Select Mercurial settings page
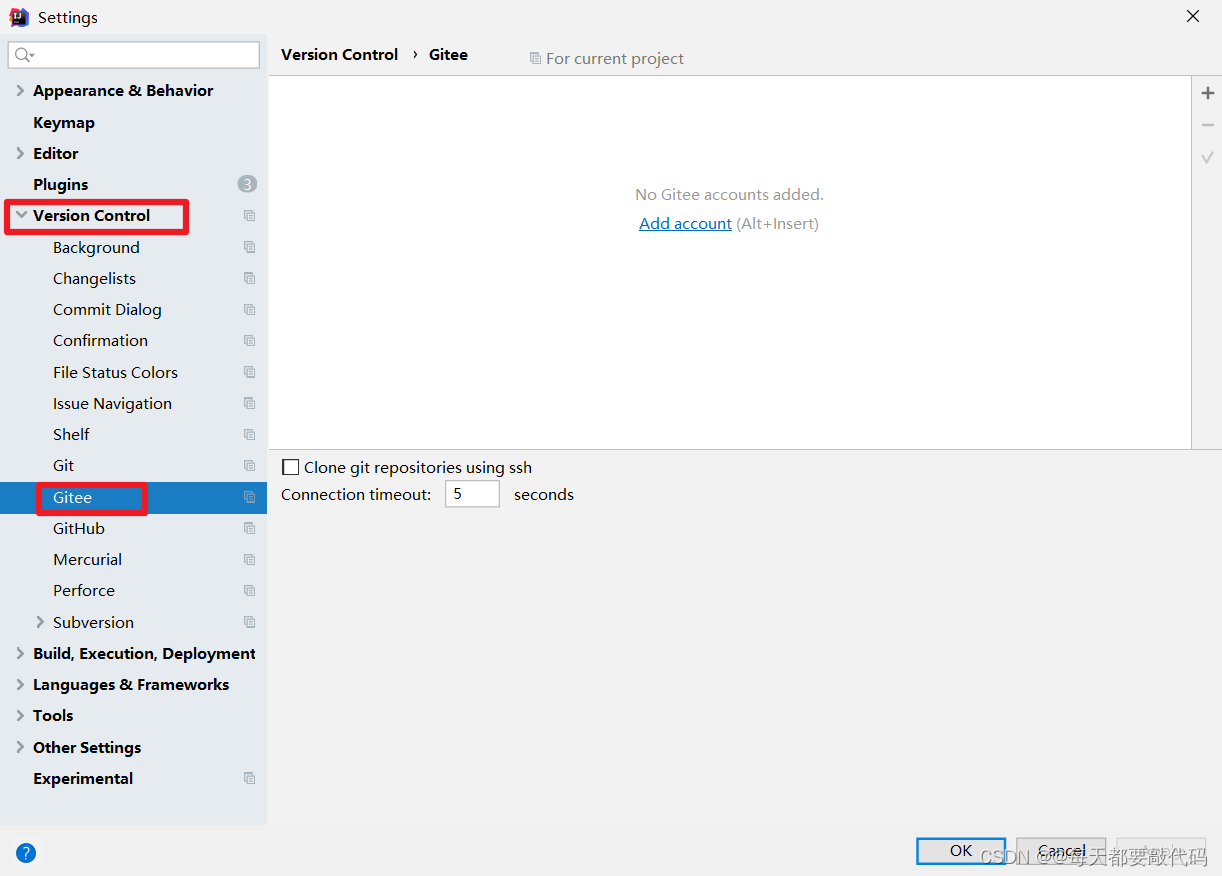The height and width of the screenshot is (876, 1222). point(88,559)
